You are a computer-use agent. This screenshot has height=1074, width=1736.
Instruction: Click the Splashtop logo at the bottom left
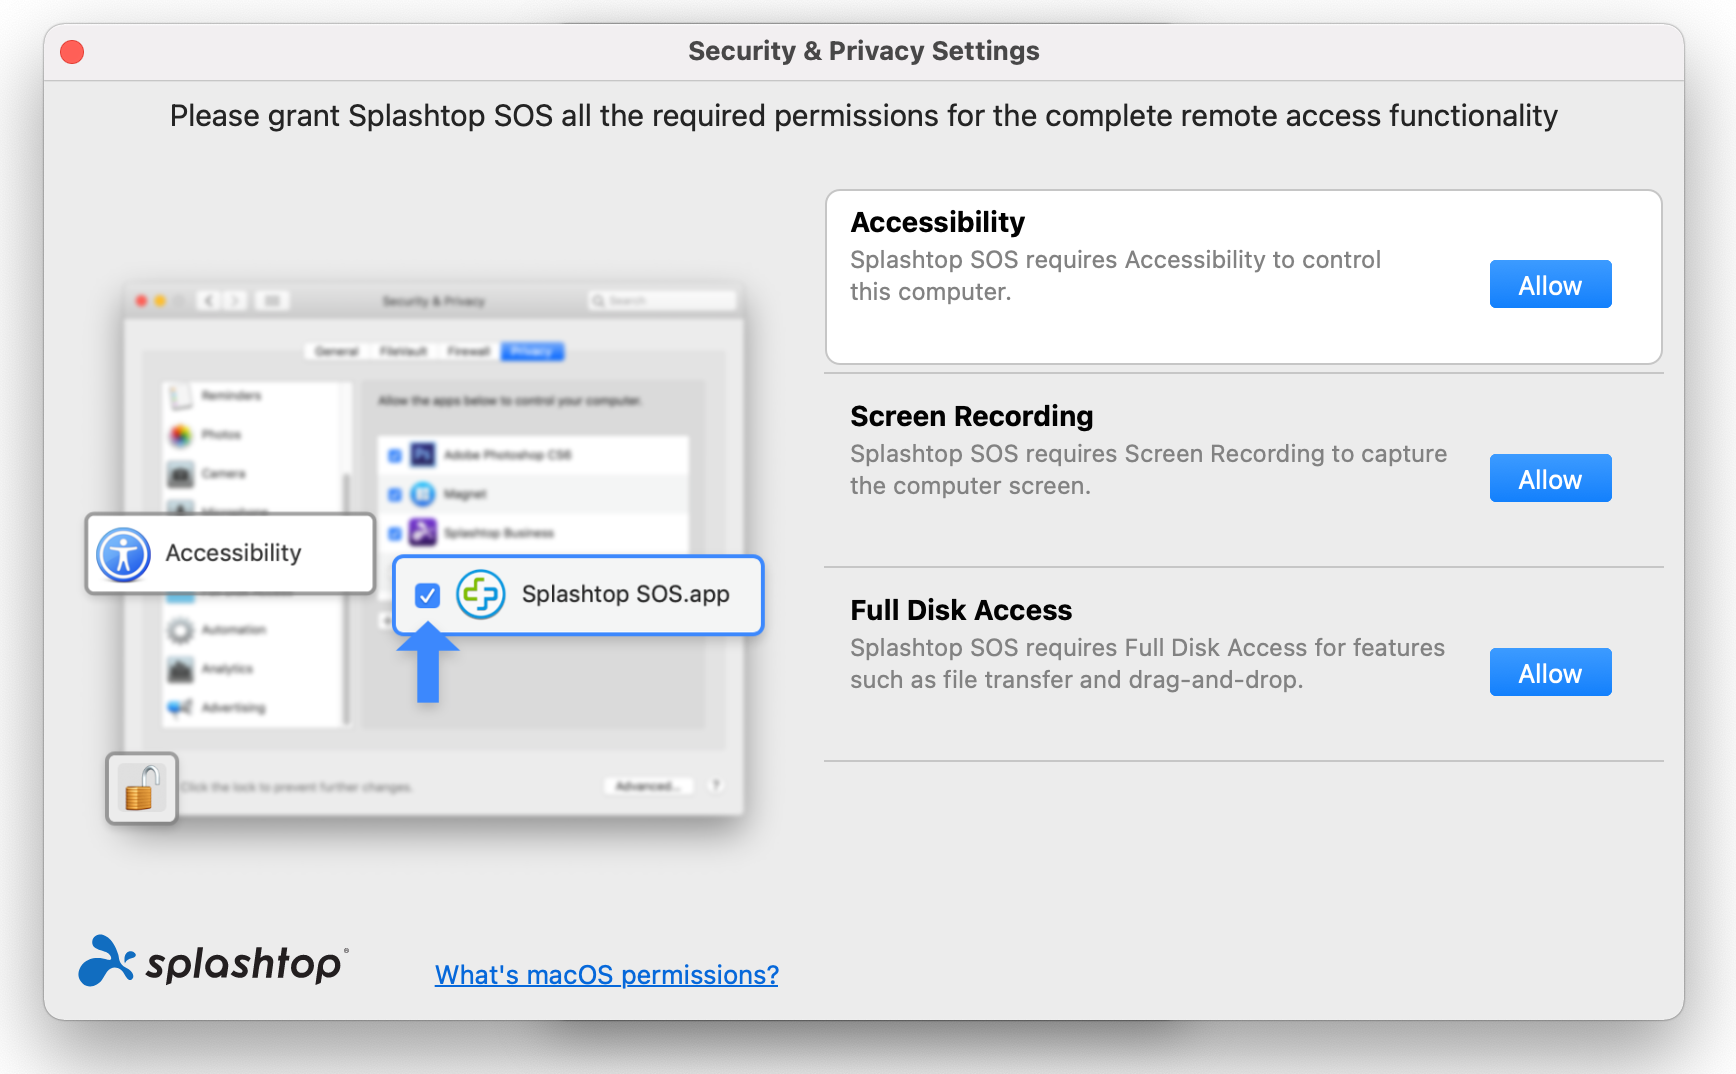[213, 962]
